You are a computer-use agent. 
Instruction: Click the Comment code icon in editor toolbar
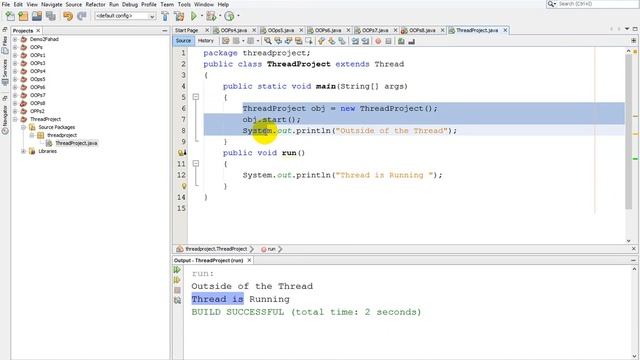[x=401, y=41]
